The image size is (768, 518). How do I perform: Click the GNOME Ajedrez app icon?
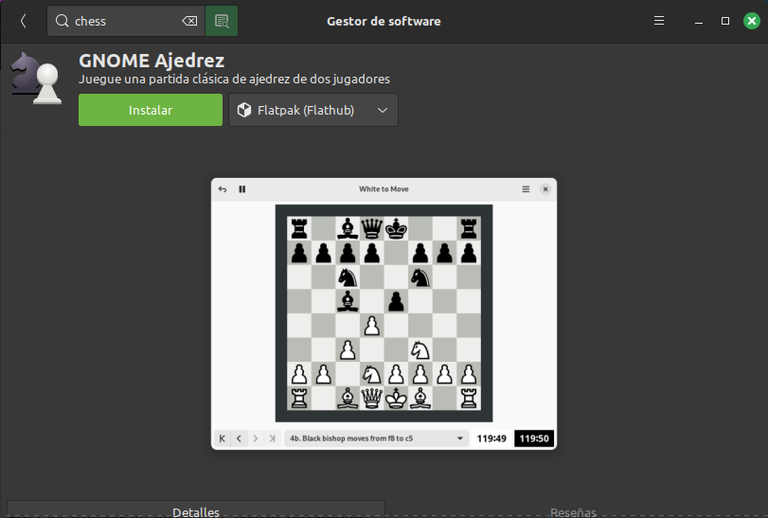click(x=37, y=78)
